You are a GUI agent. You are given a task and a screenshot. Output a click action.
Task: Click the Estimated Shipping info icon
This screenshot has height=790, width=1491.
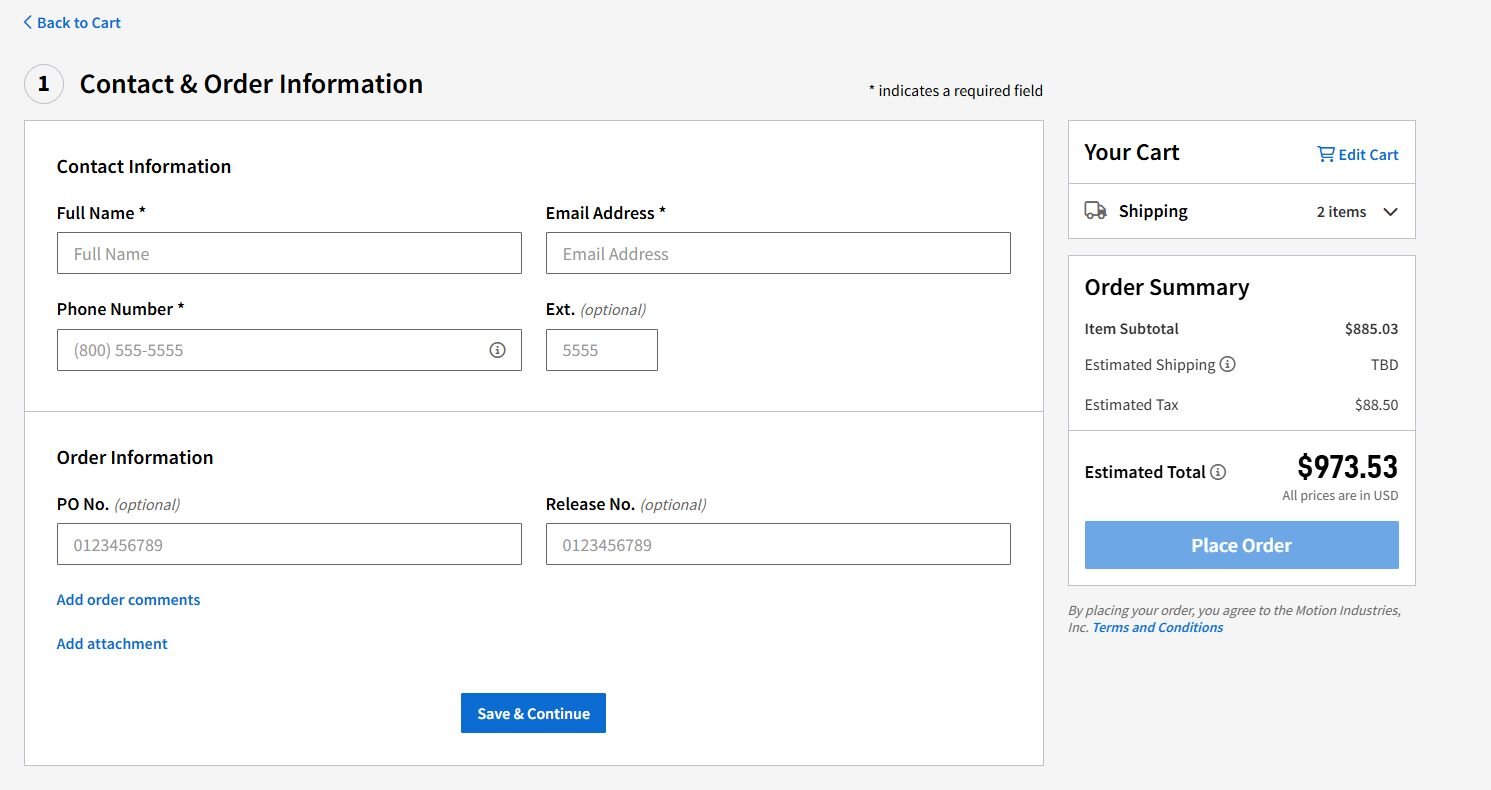point(1228,365)
